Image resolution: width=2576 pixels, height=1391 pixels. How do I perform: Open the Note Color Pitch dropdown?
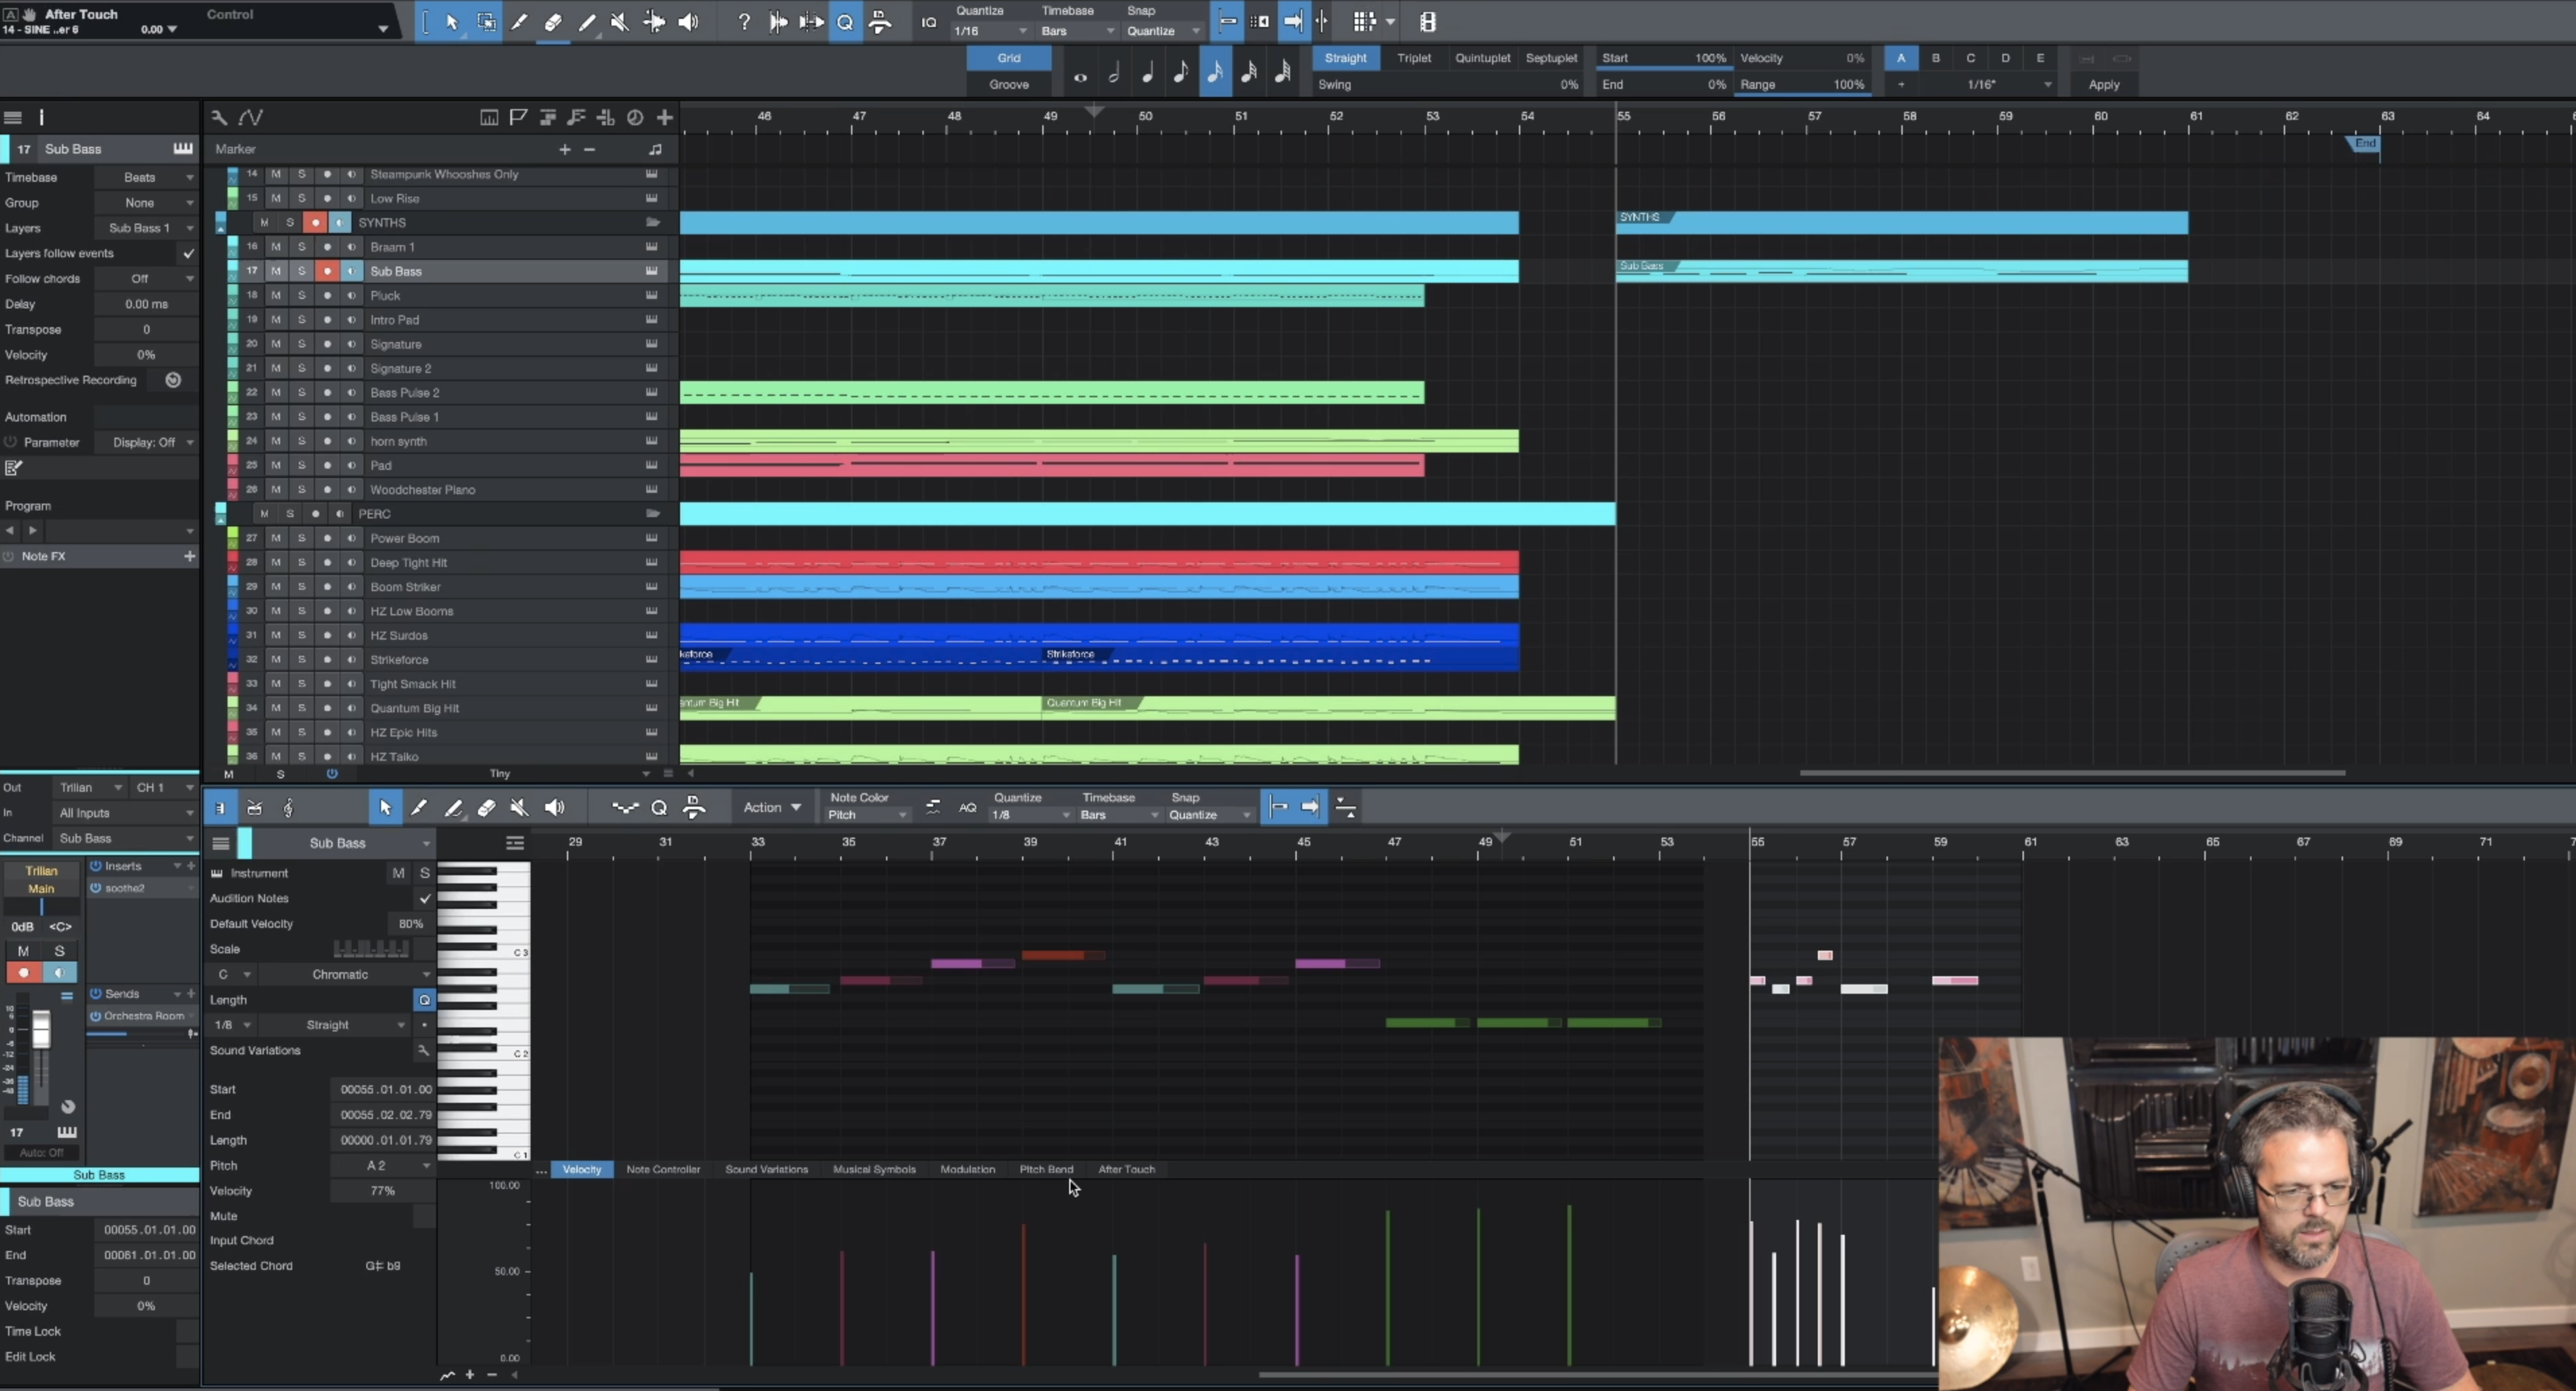click(x=868, y=815)
